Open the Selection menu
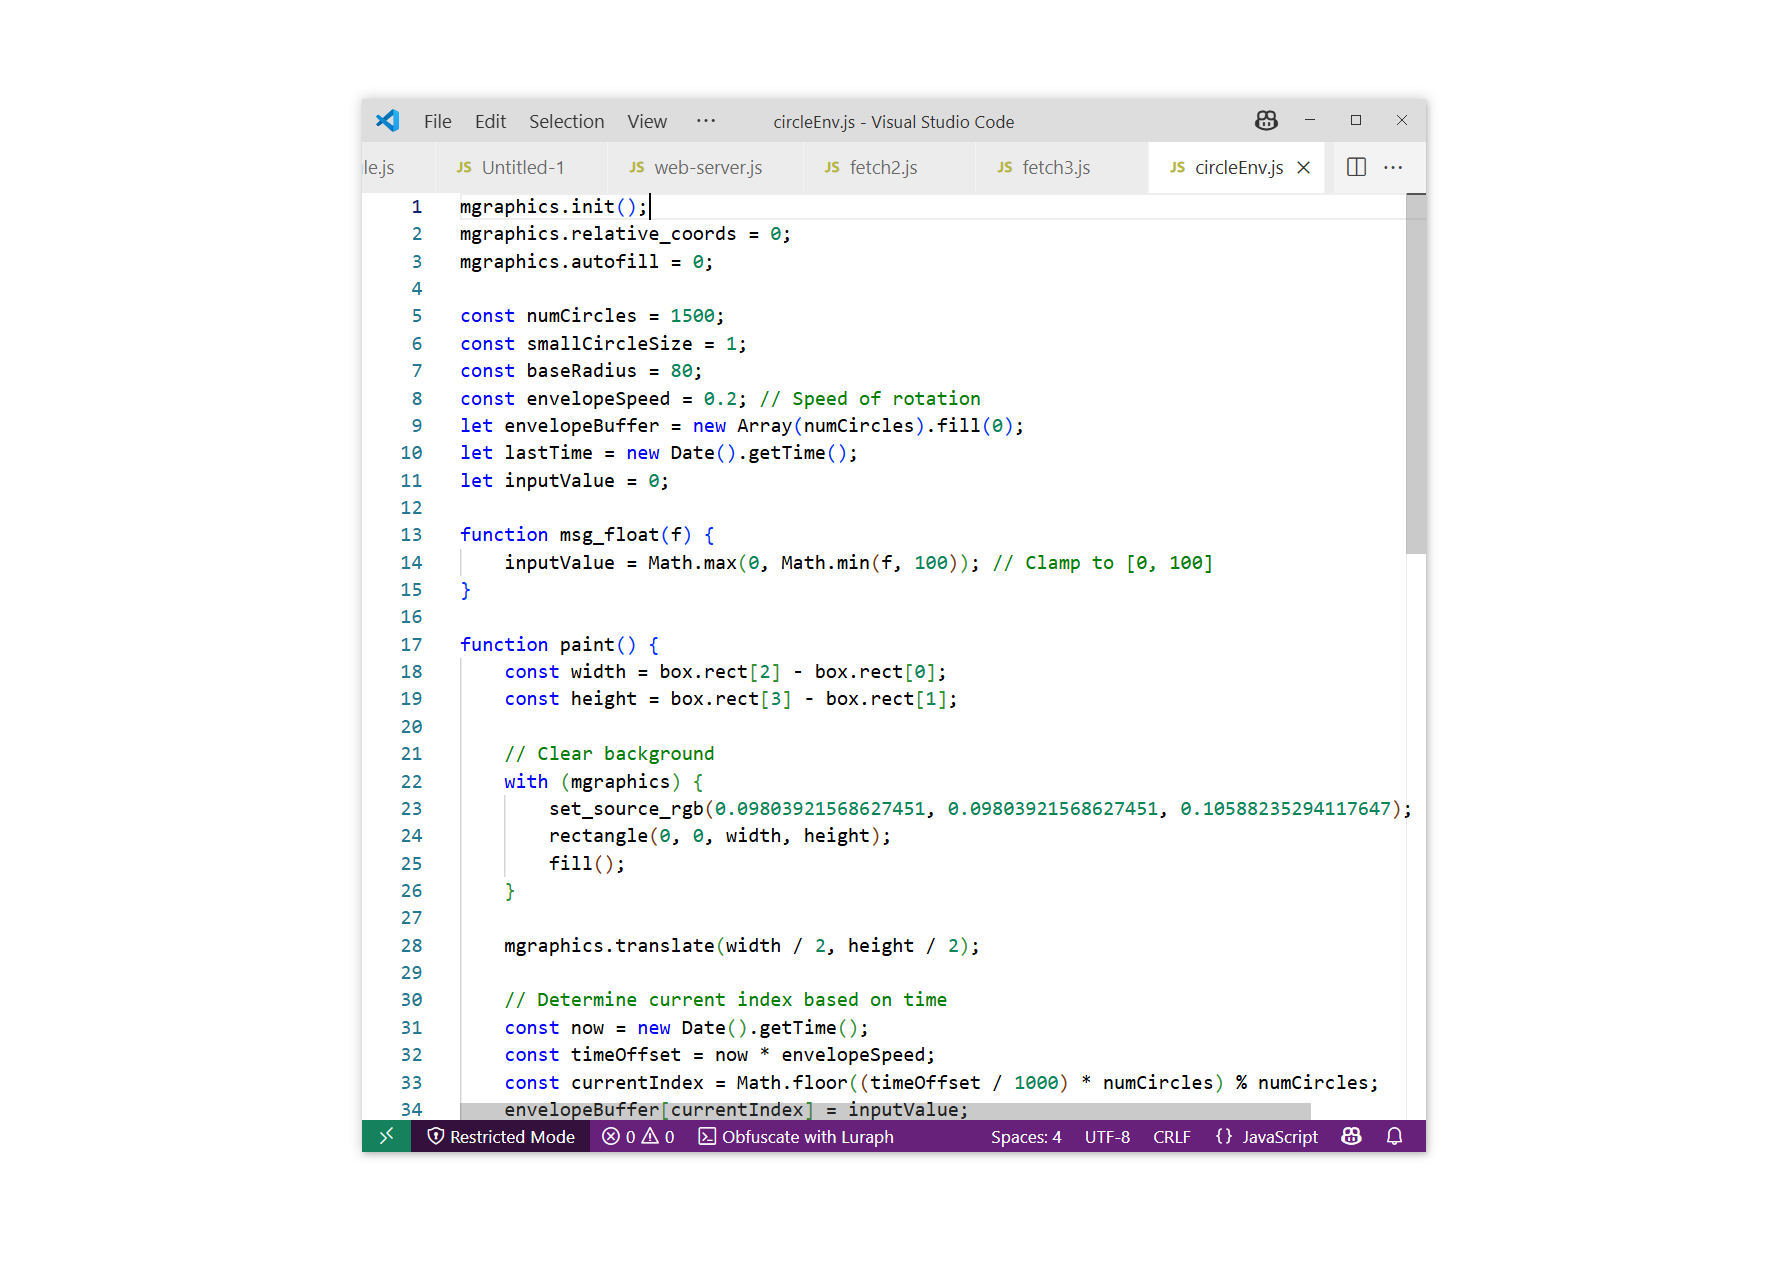 pyautogui.click(x=566, y=121)
